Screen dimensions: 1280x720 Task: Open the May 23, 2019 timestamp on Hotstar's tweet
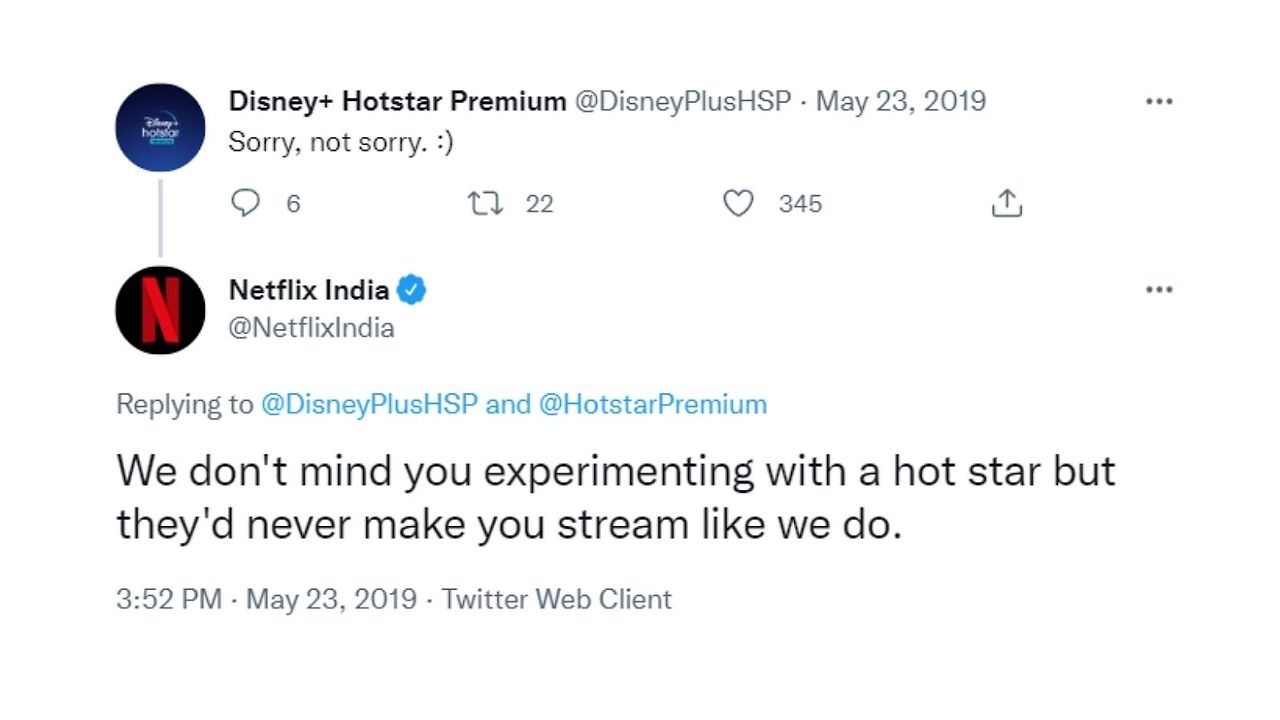click(900, 100)
